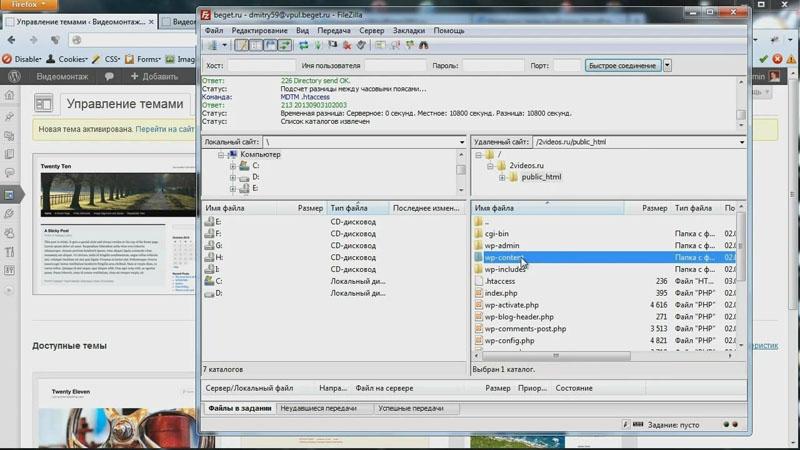Collapse the Компьютер tree node
Viewport: 800px width, 450px height.
(x=221, y=155)
